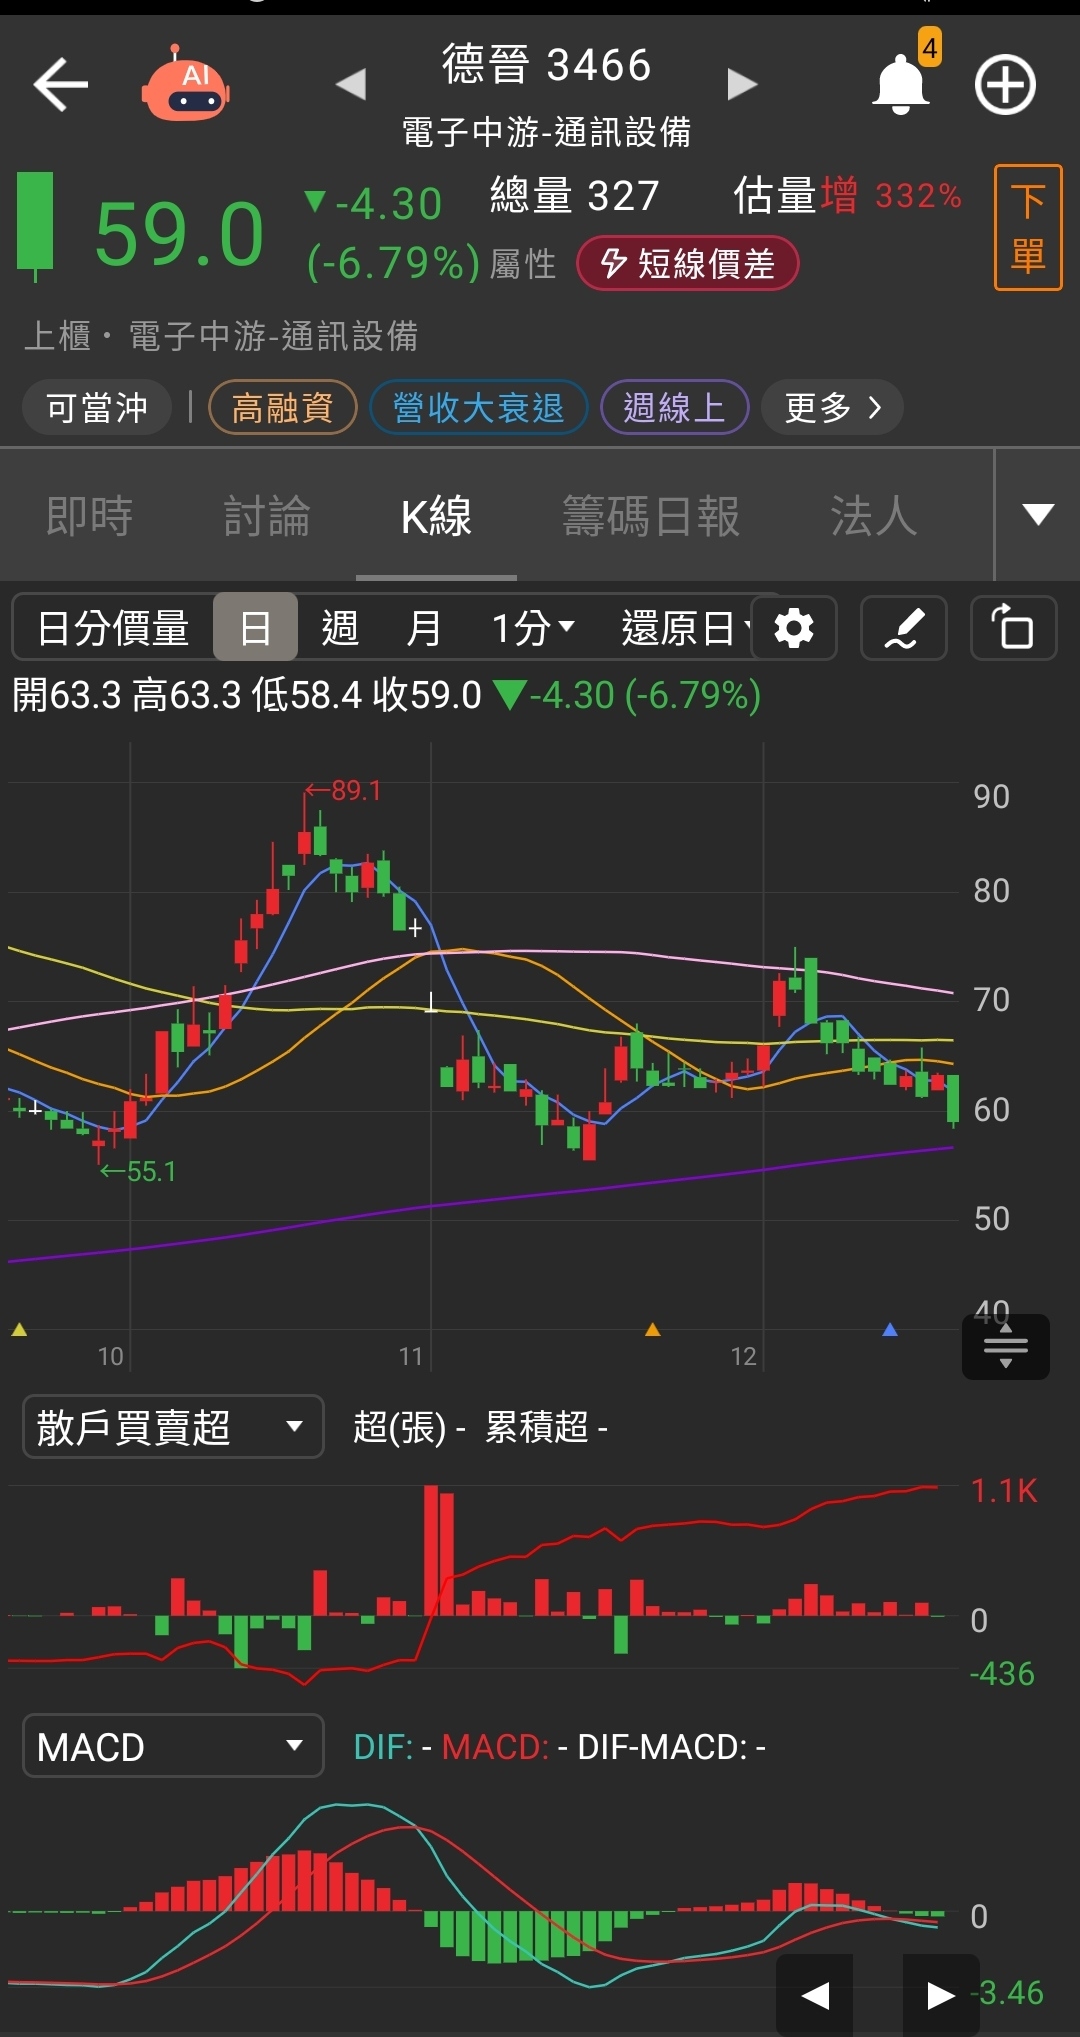Select the chart drawing pen tool
1080x2037 pixels.
(903, 629)
